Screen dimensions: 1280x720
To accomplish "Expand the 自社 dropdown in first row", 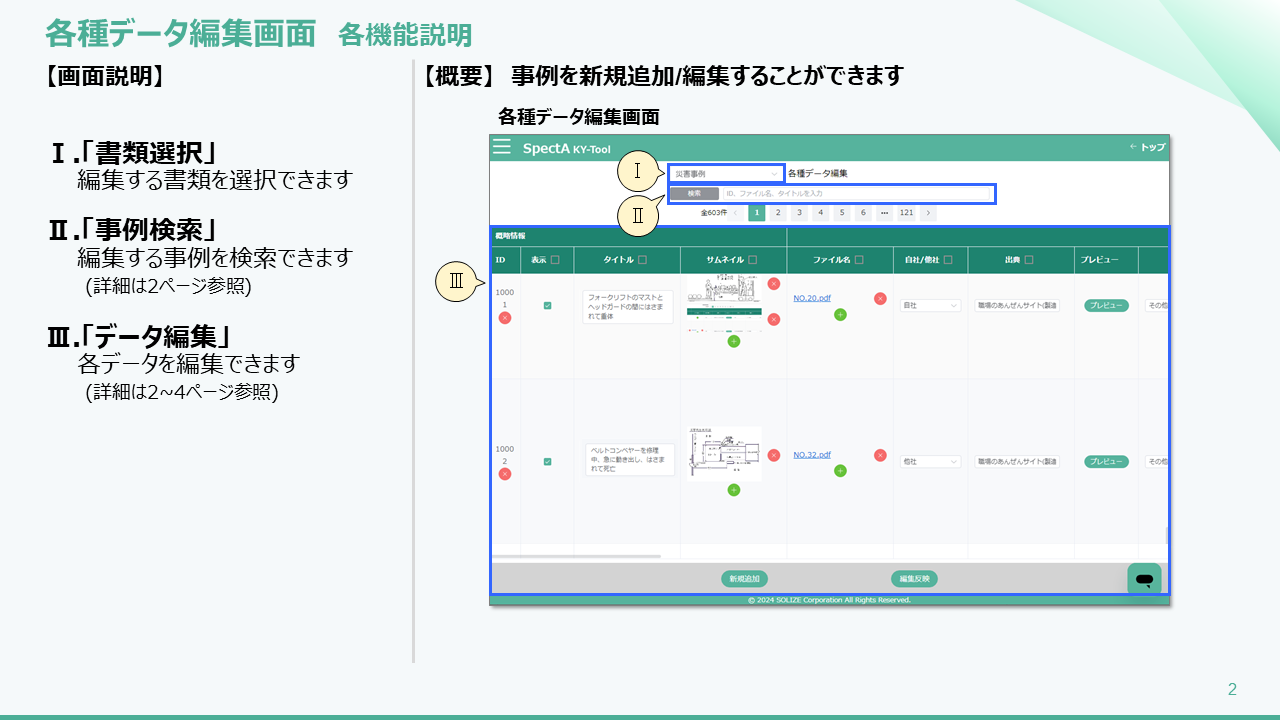I will click(930, 305).
